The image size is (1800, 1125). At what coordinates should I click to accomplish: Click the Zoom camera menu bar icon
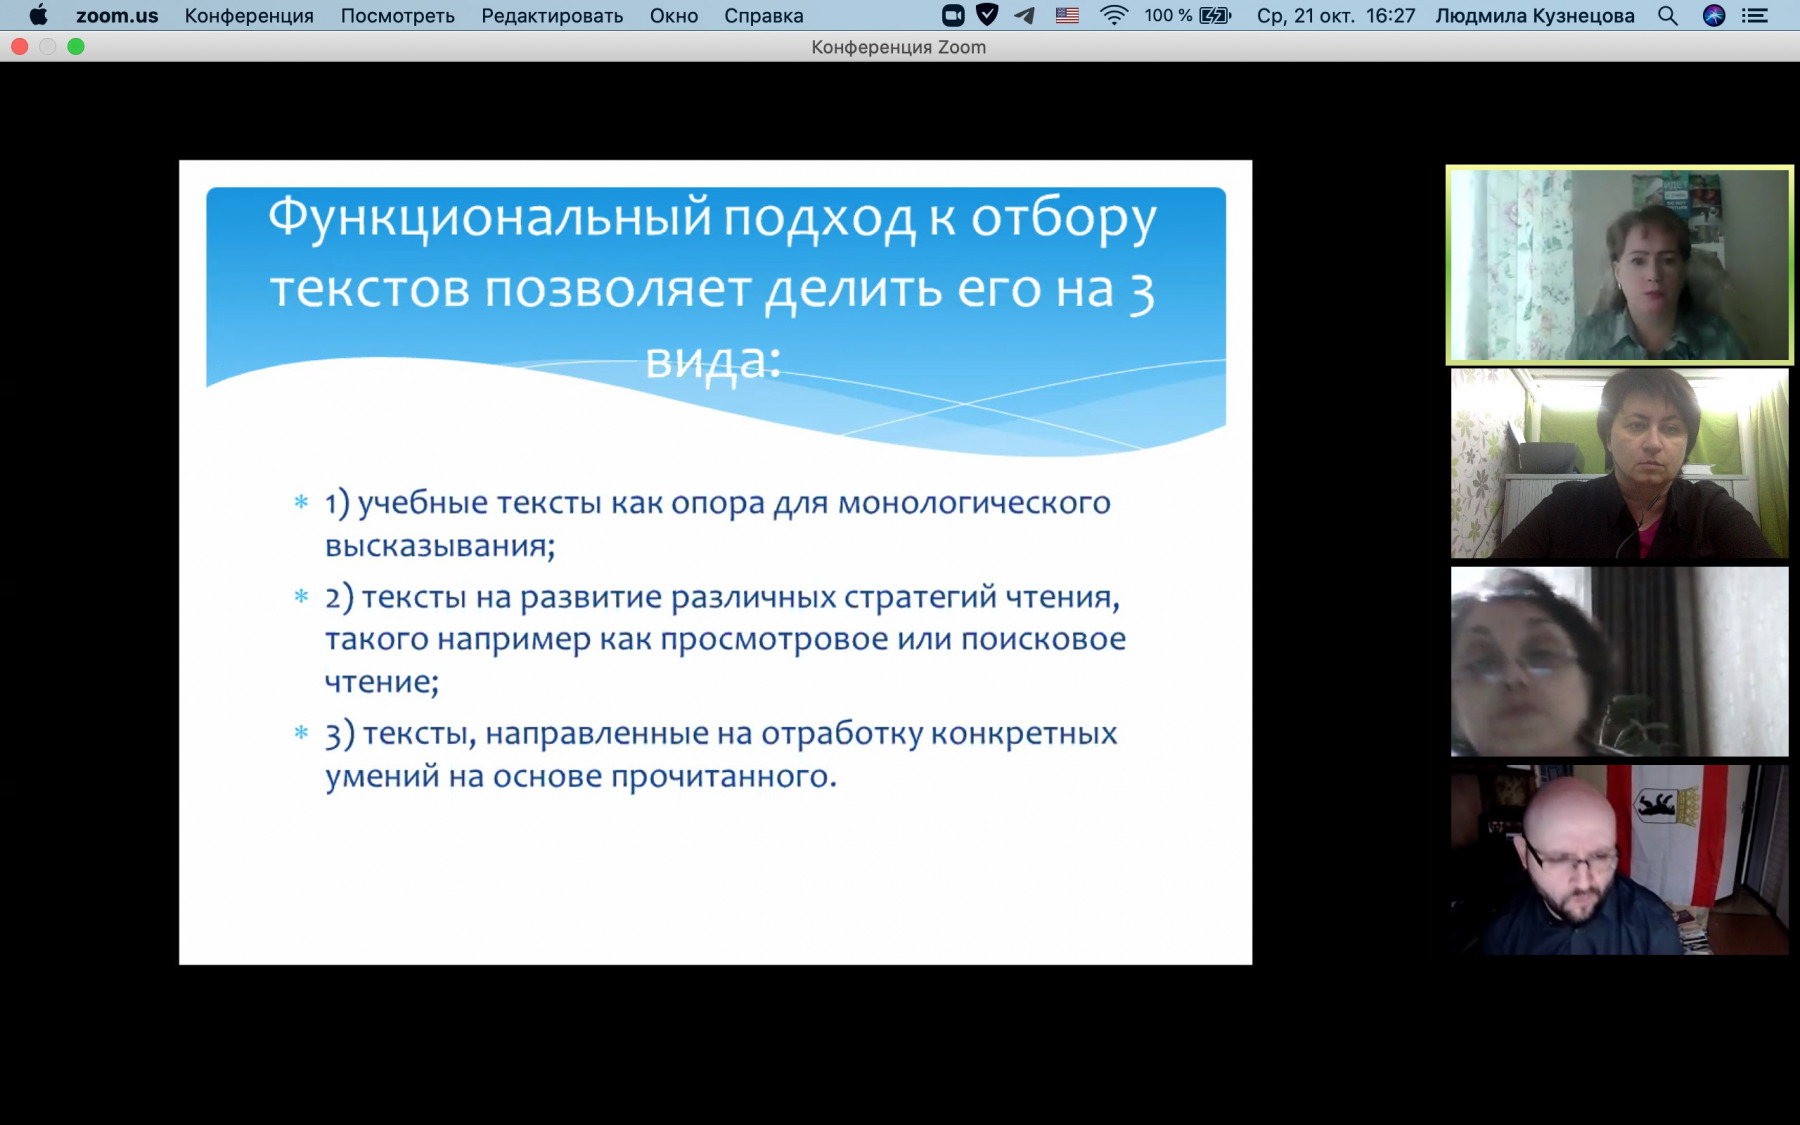coord(953,15)
